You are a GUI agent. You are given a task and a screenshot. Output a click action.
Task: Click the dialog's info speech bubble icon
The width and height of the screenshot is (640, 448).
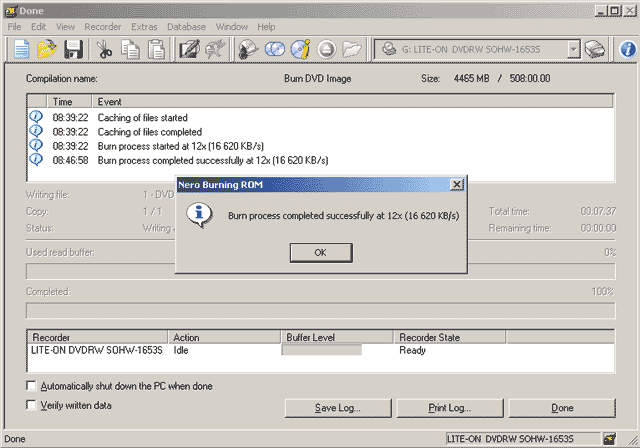point(199,215)
